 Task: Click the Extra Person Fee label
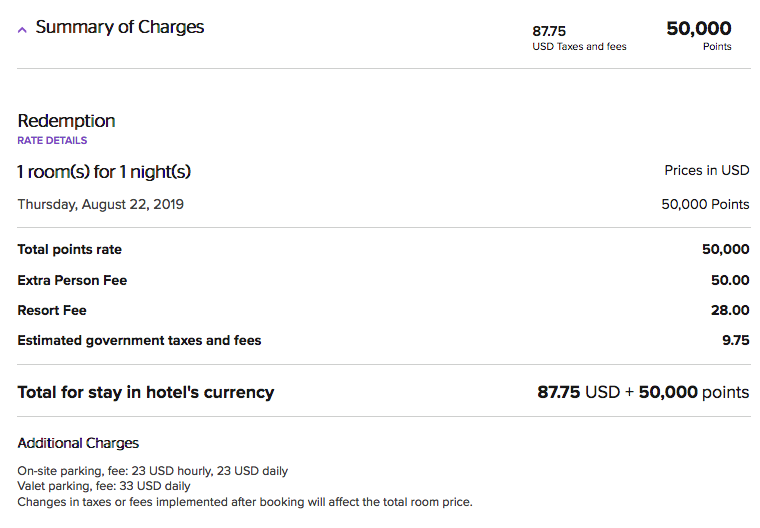pyautogui.click(x=72, y=280)
